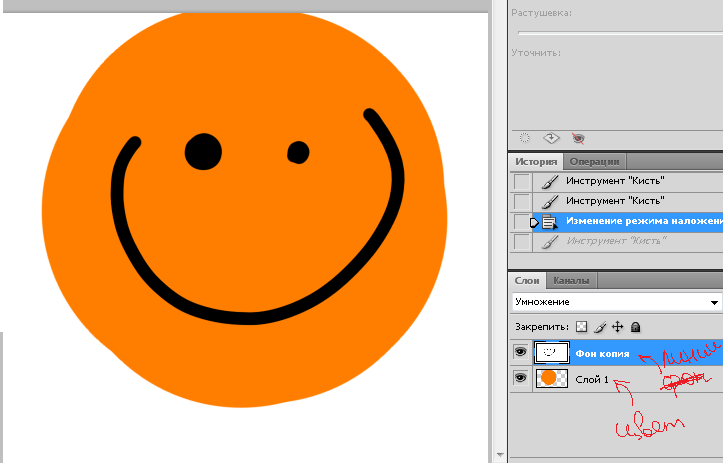The height and width of the screenshot is (463, 723).
Task: Select the Изменение режима наложения history state
Action: (x=640, y=221)
